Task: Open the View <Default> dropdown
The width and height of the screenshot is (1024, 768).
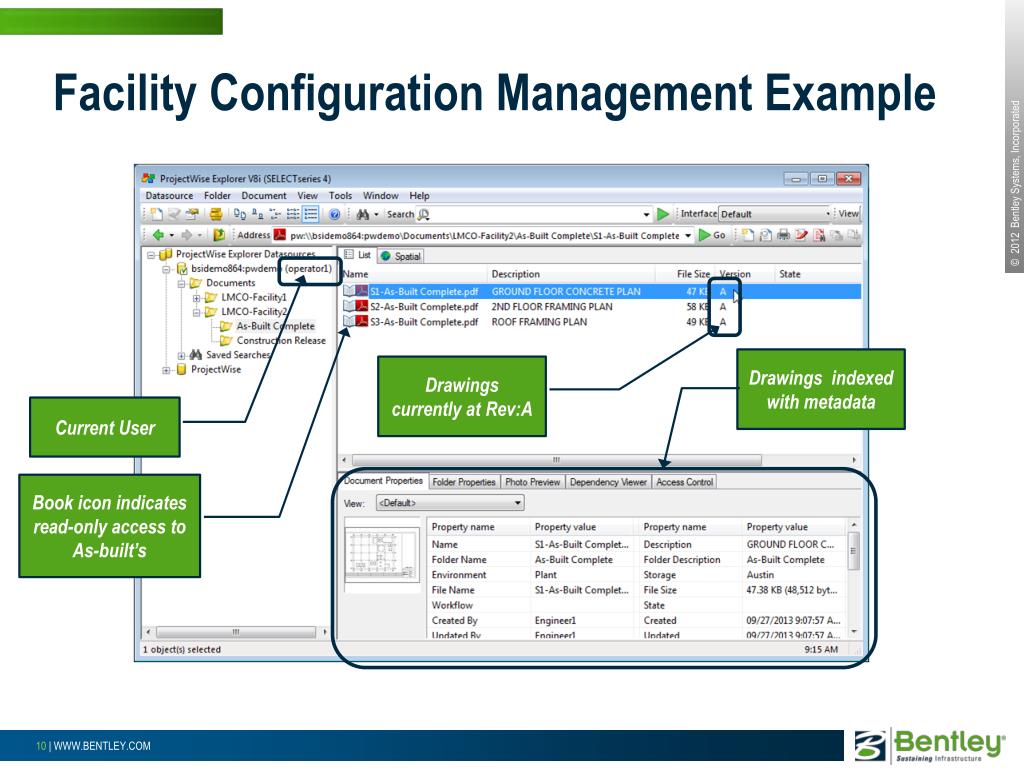Action: tap(450, 503)
